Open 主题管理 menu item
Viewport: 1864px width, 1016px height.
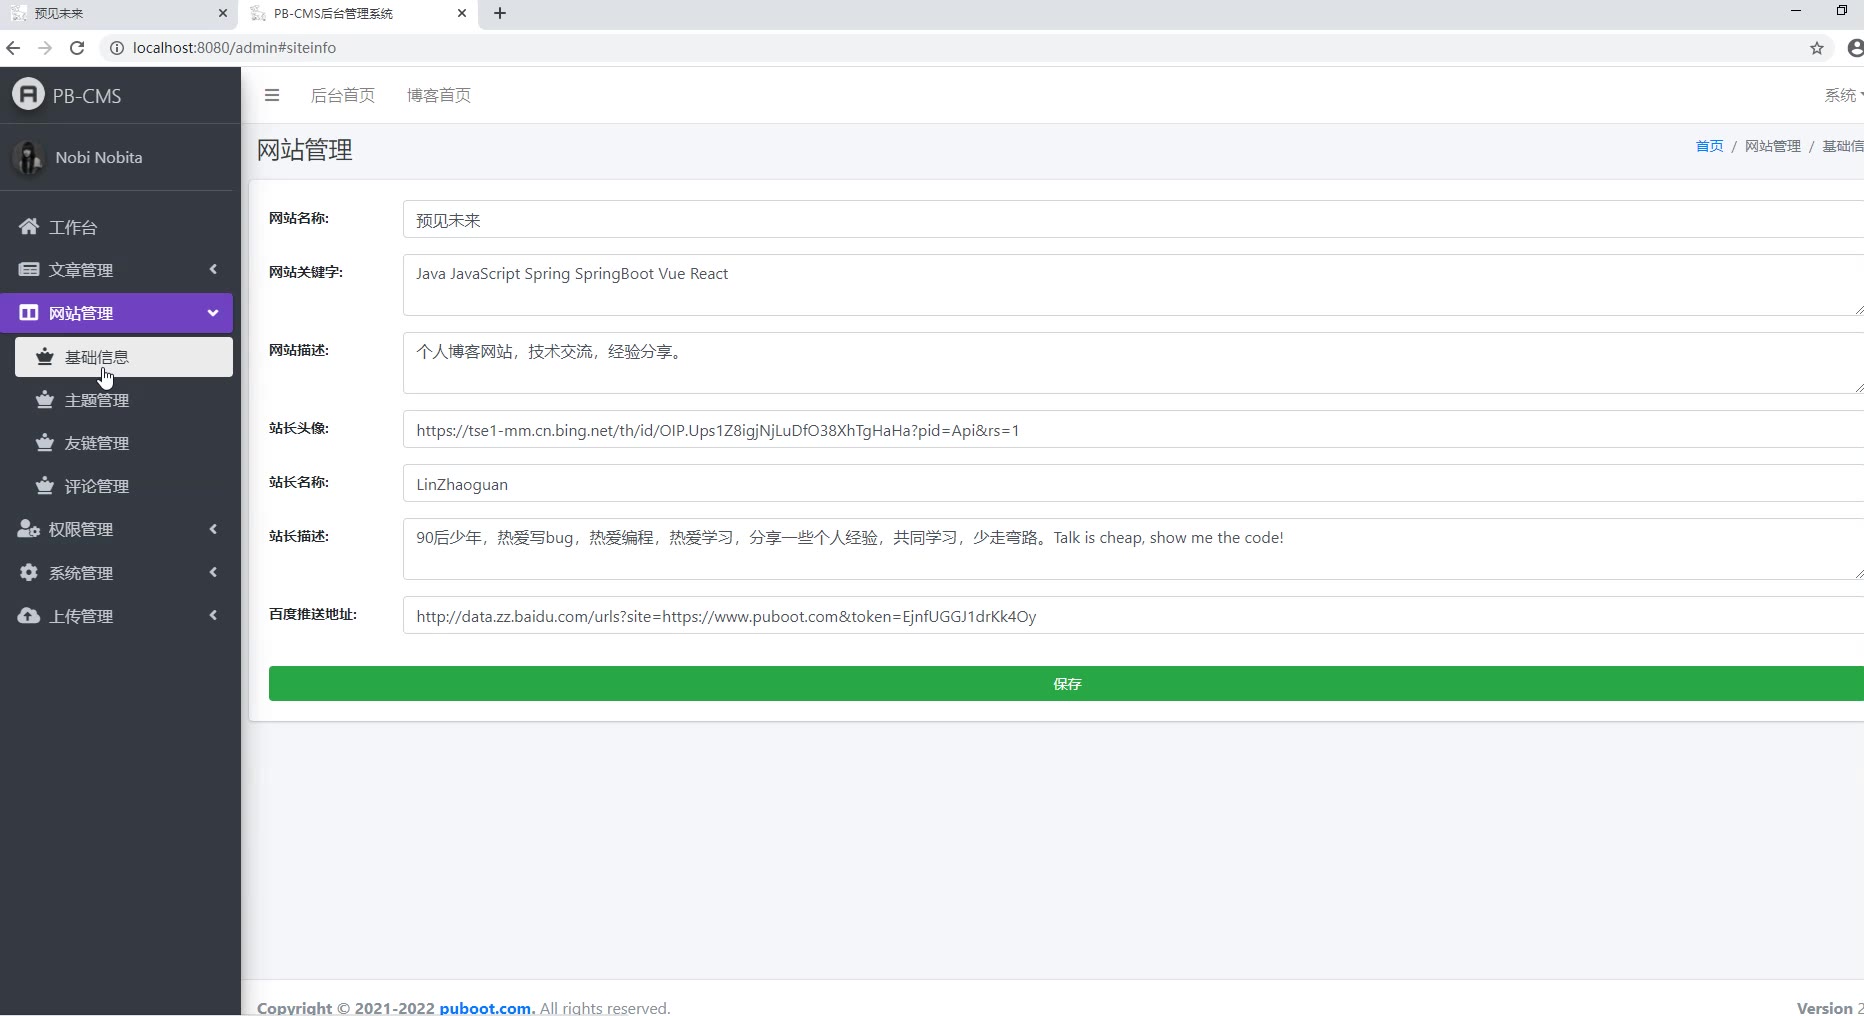[124, 400]
